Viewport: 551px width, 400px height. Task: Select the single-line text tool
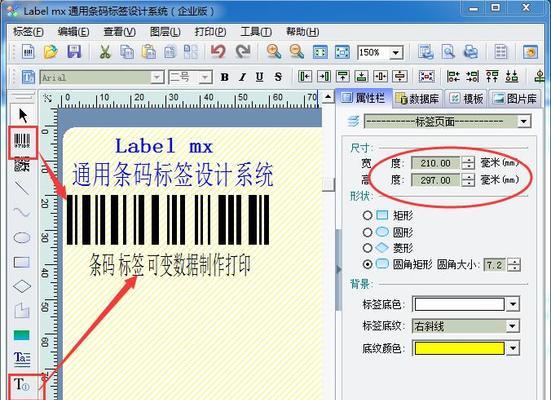point(22,385)
